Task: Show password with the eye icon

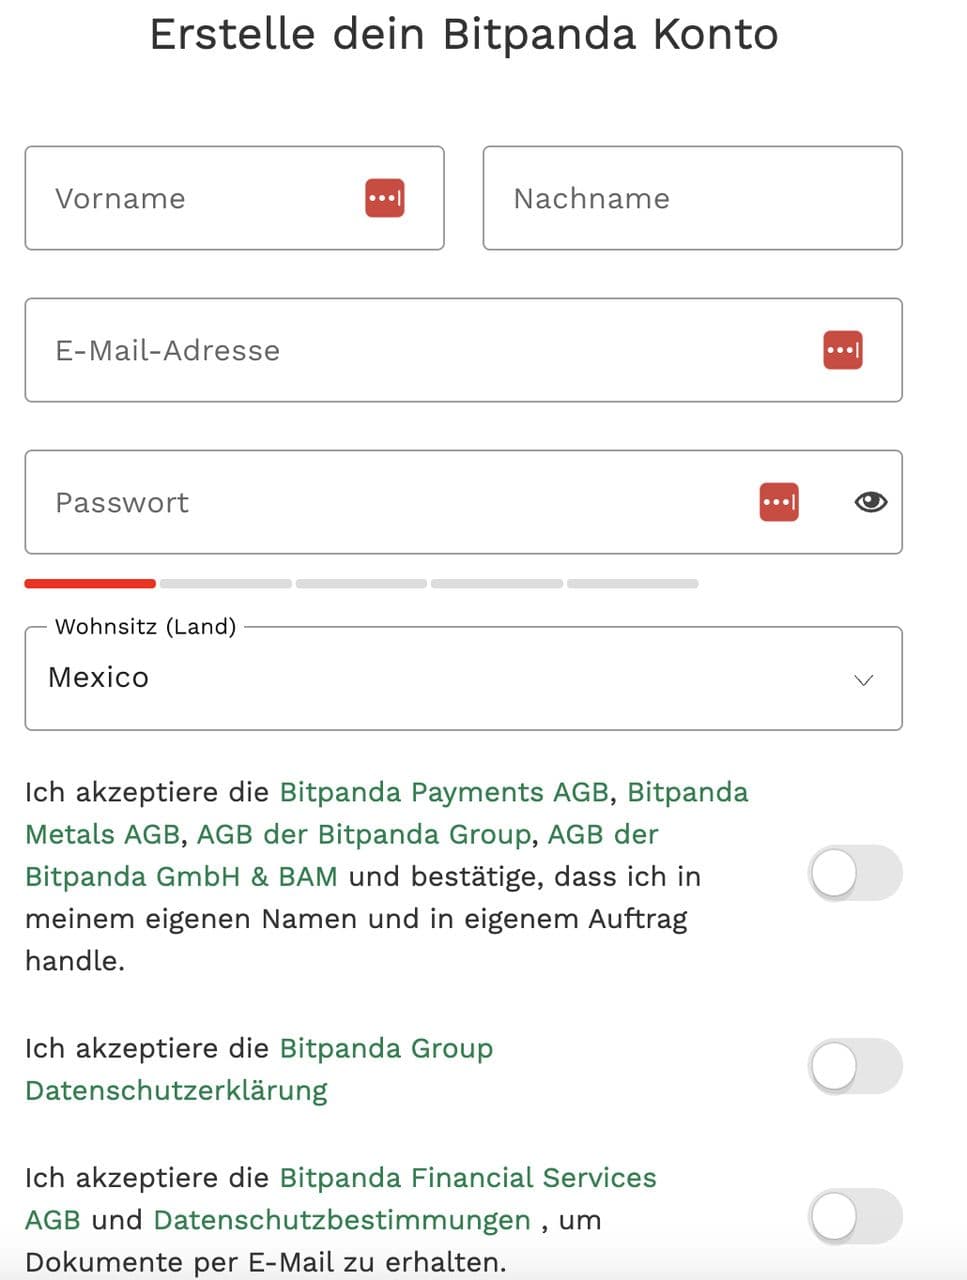Action: [870, 502]
